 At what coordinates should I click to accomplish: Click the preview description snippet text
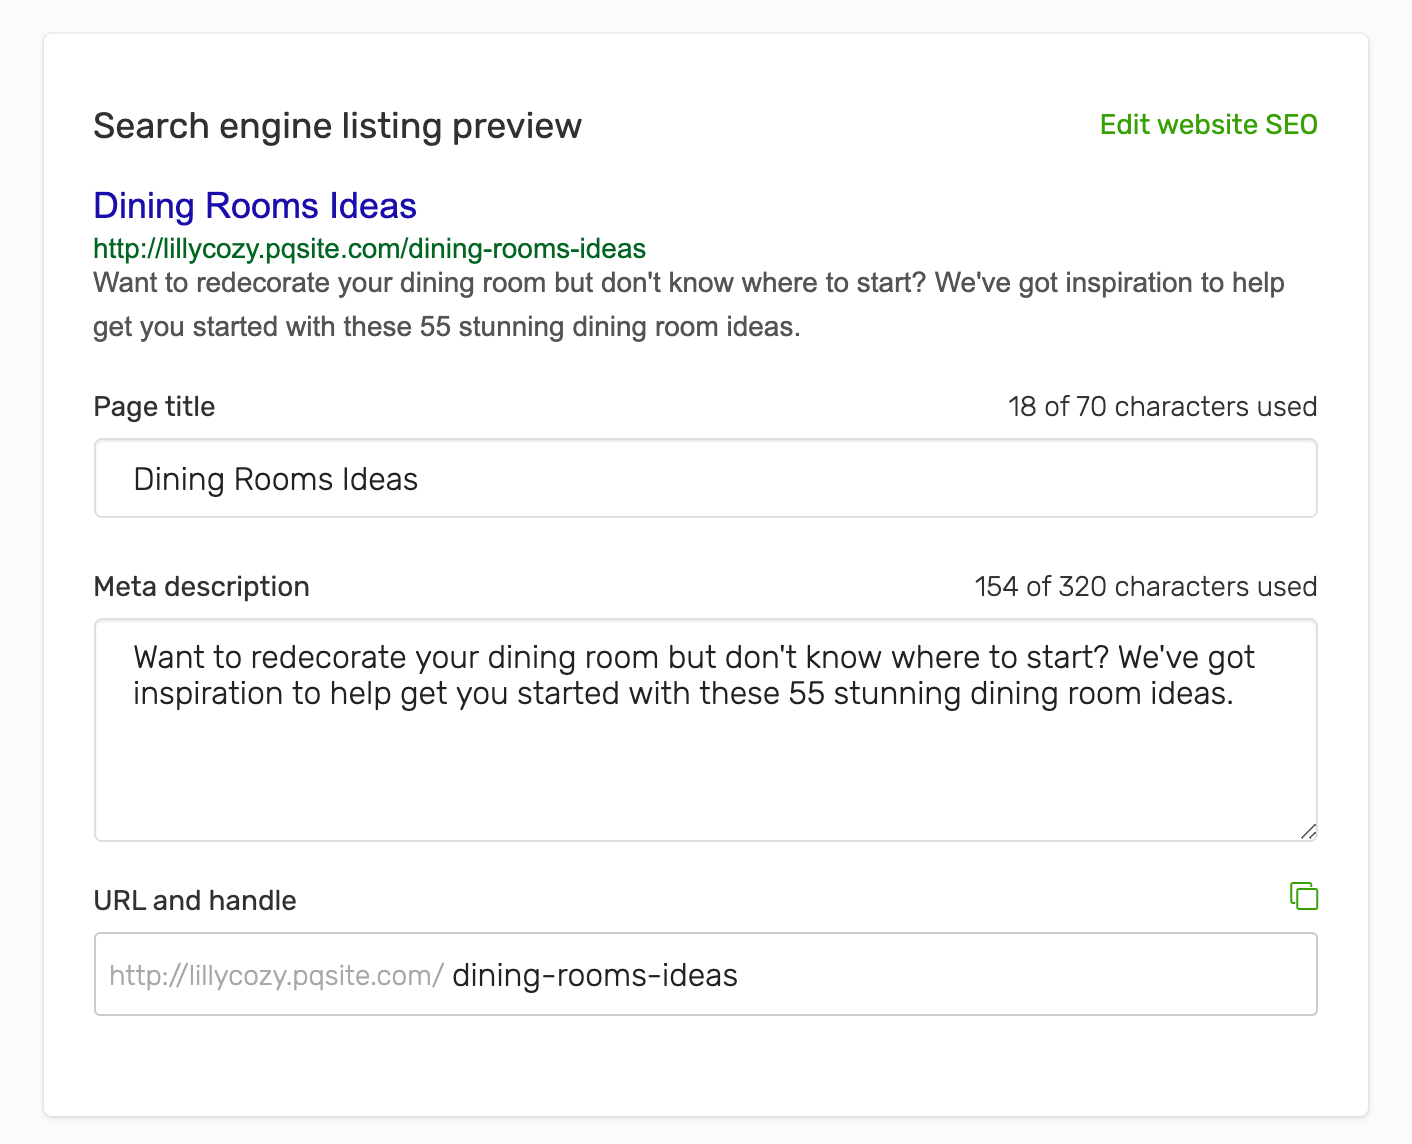pos(689,305)
